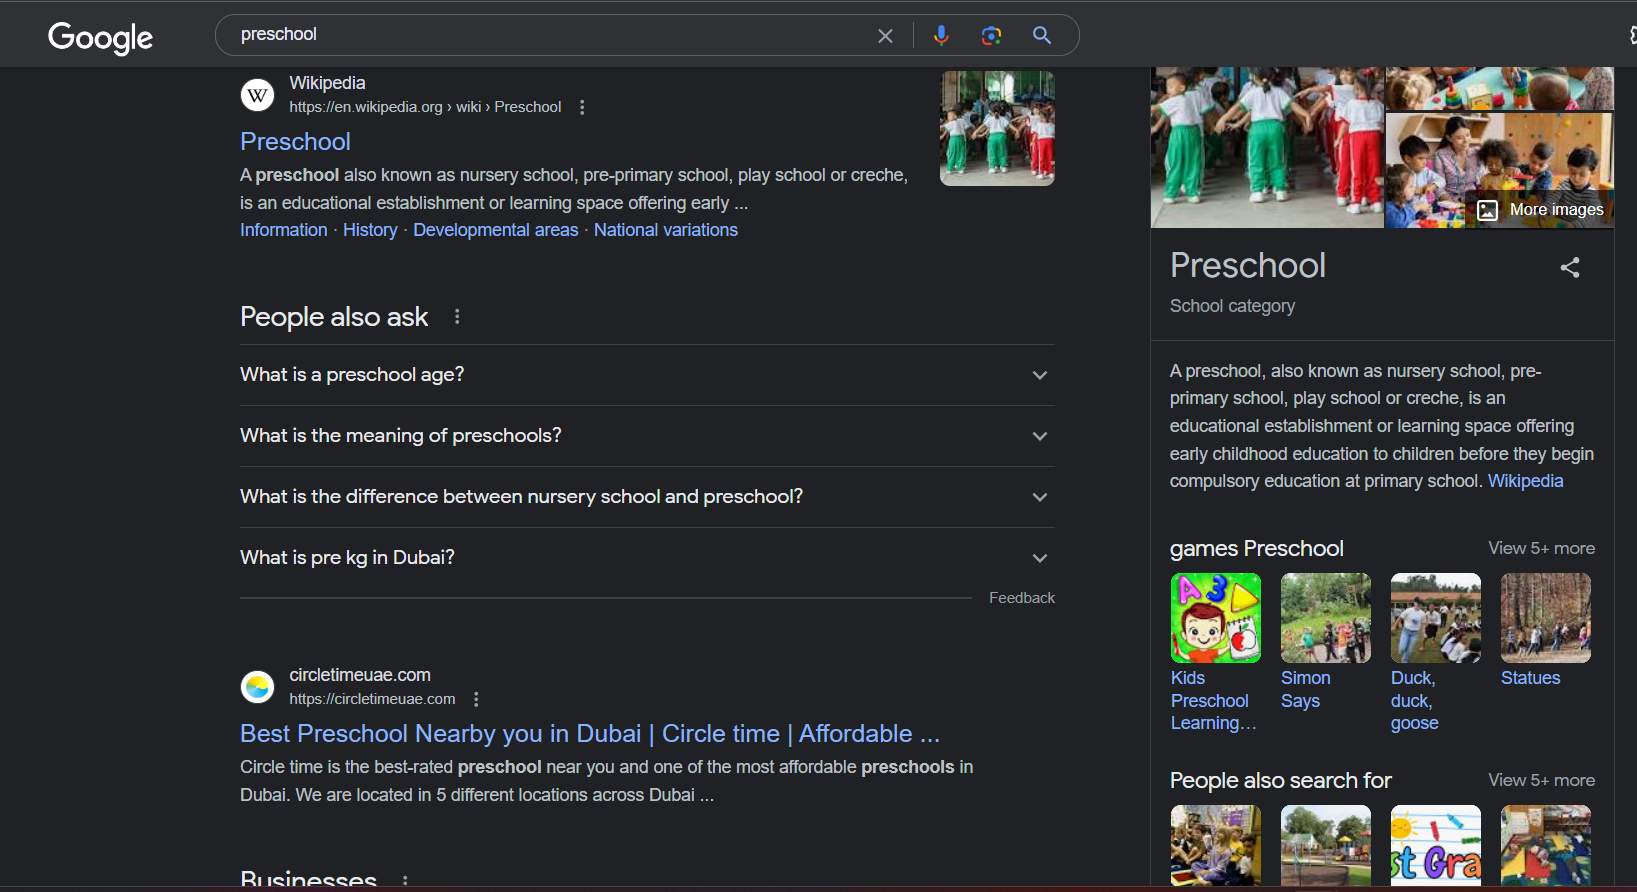Viewport: 1637px width, 892px height.
Task: Open Simon Says text link
Action: click(x=1305, y=690)
